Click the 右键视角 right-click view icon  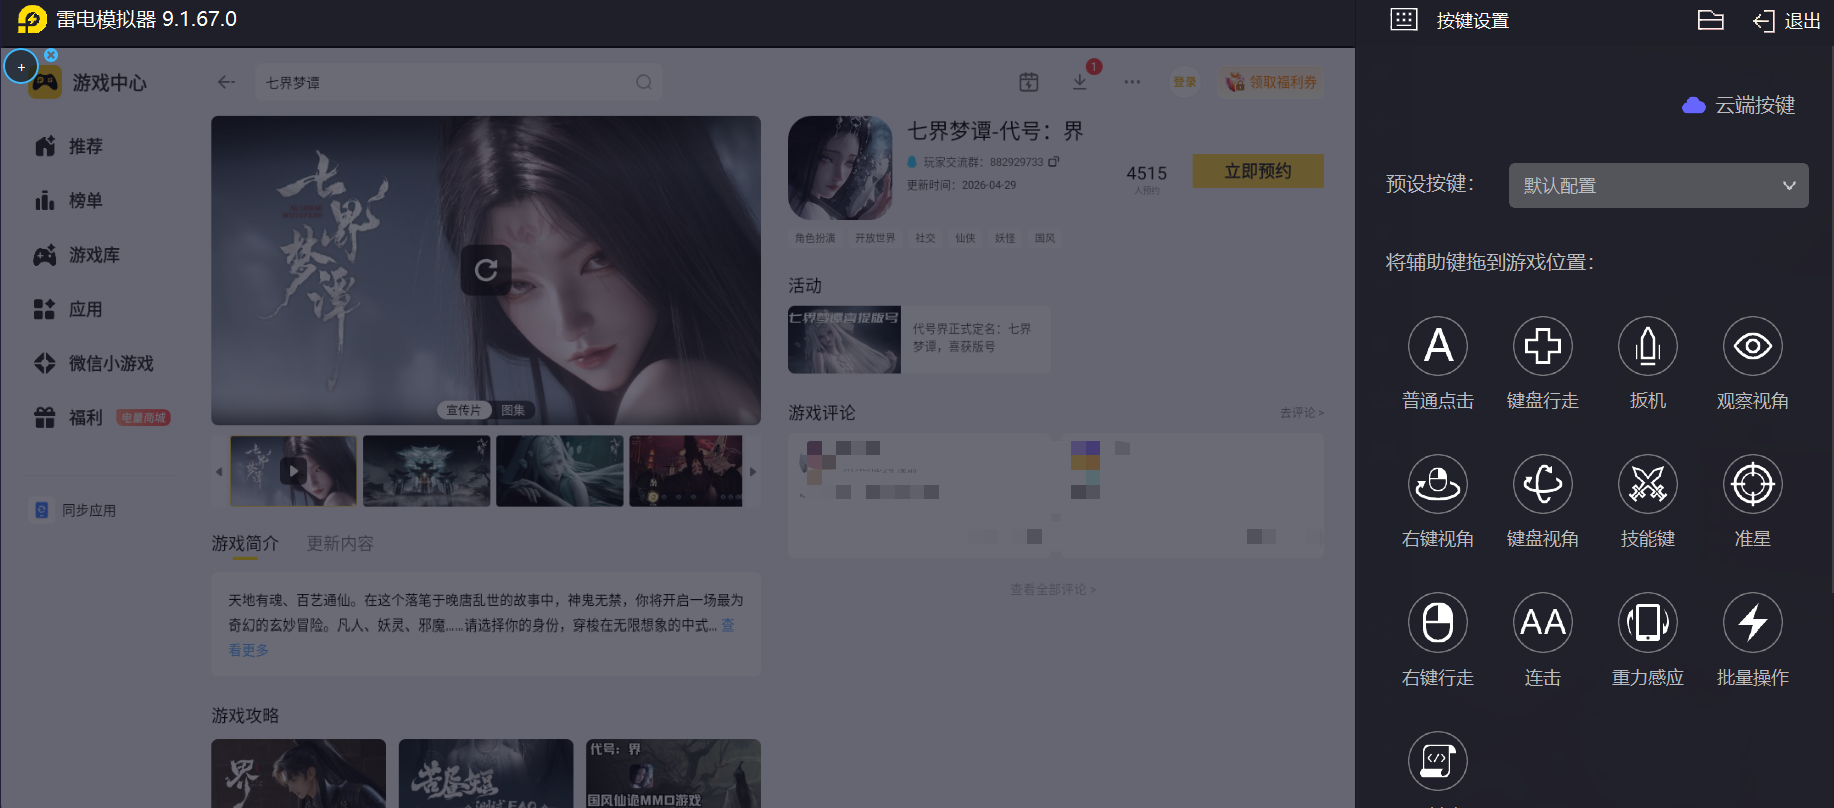tap(1437, 484)
